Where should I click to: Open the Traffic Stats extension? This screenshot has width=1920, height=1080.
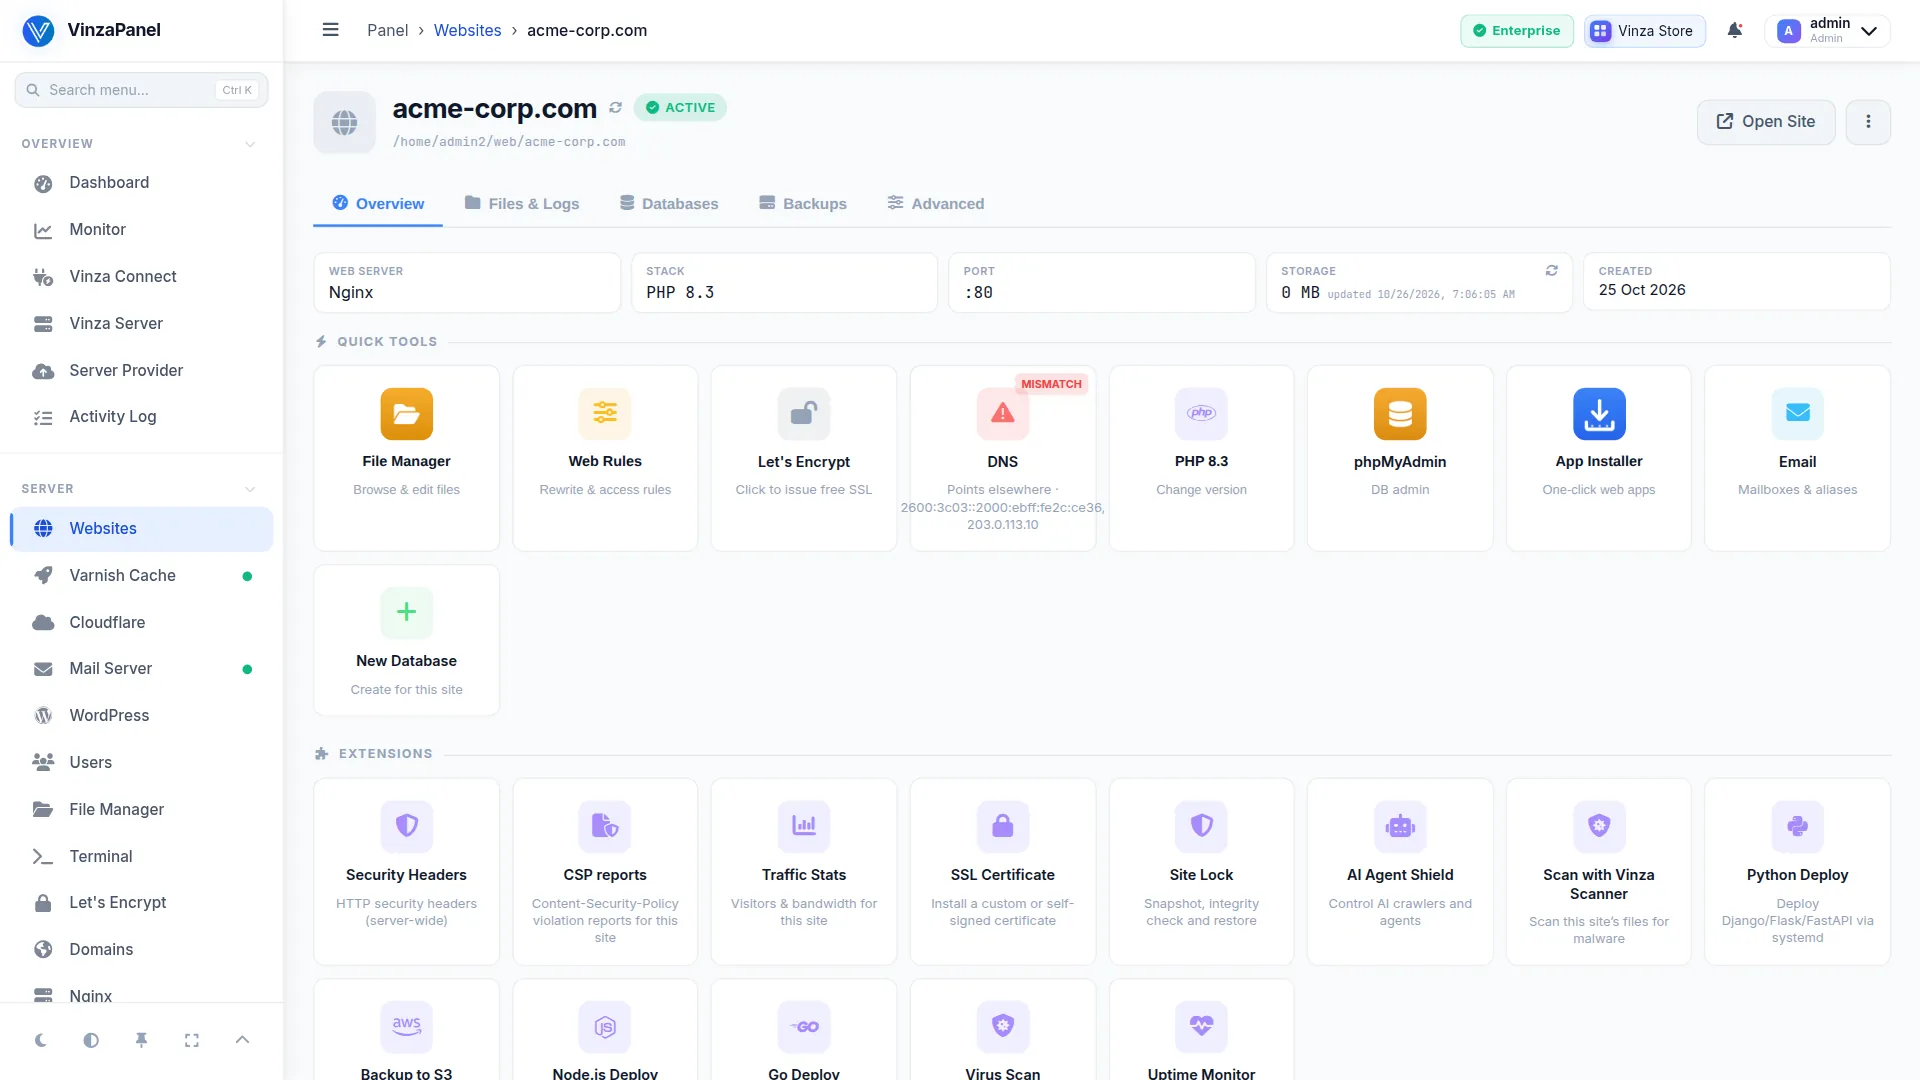tap(803, 872)
